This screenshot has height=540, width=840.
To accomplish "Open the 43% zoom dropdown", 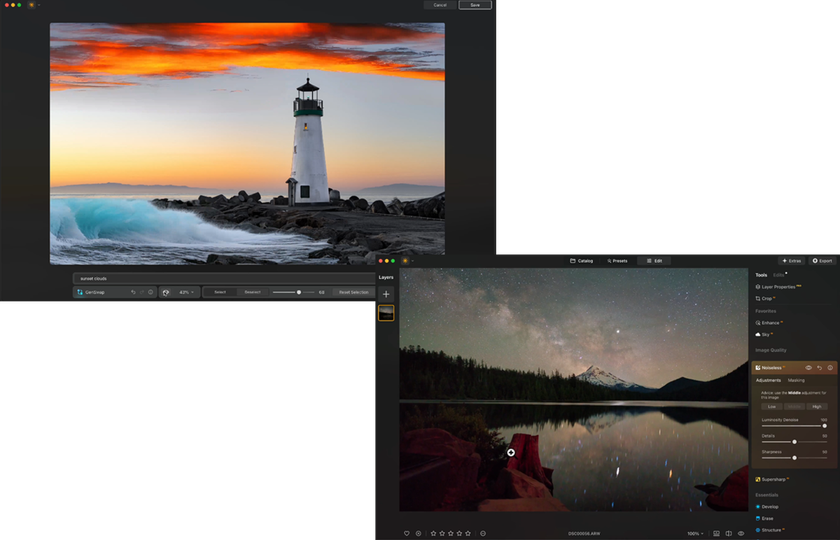I will (x=186, y=292).
